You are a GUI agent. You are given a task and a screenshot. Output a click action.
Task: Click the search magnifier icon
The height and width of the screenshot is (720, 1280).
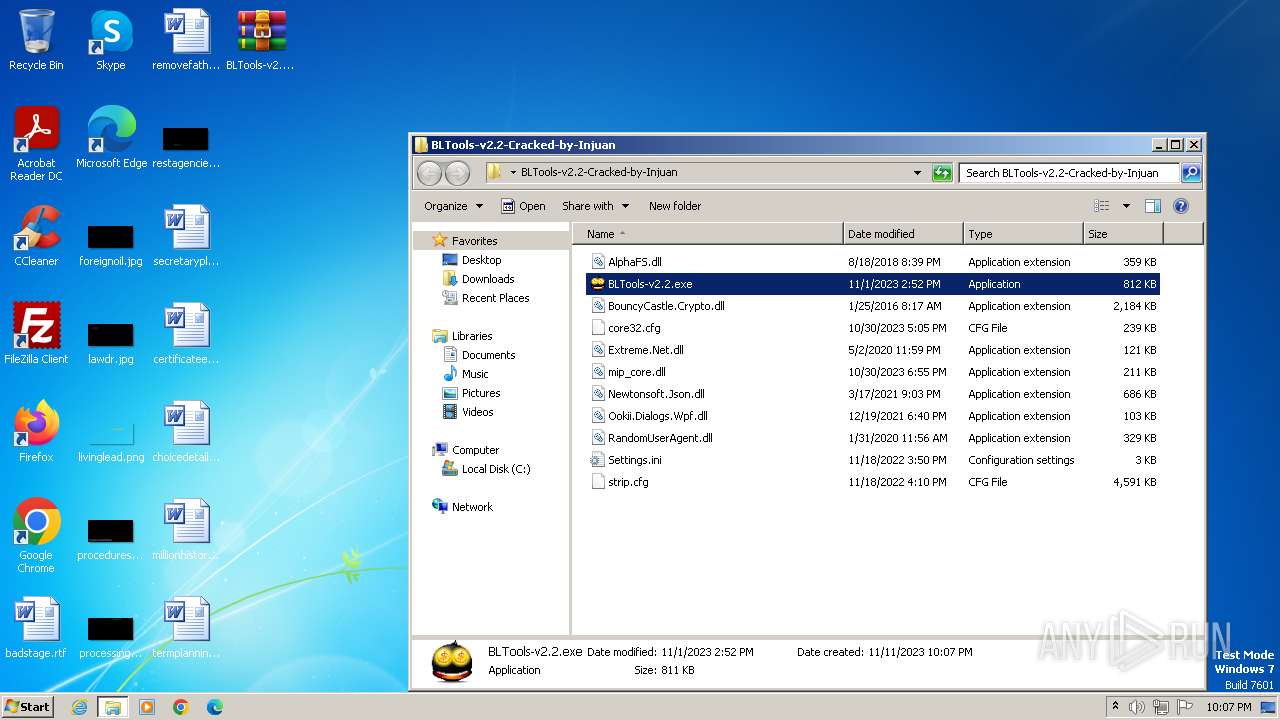click(1191, 173)
